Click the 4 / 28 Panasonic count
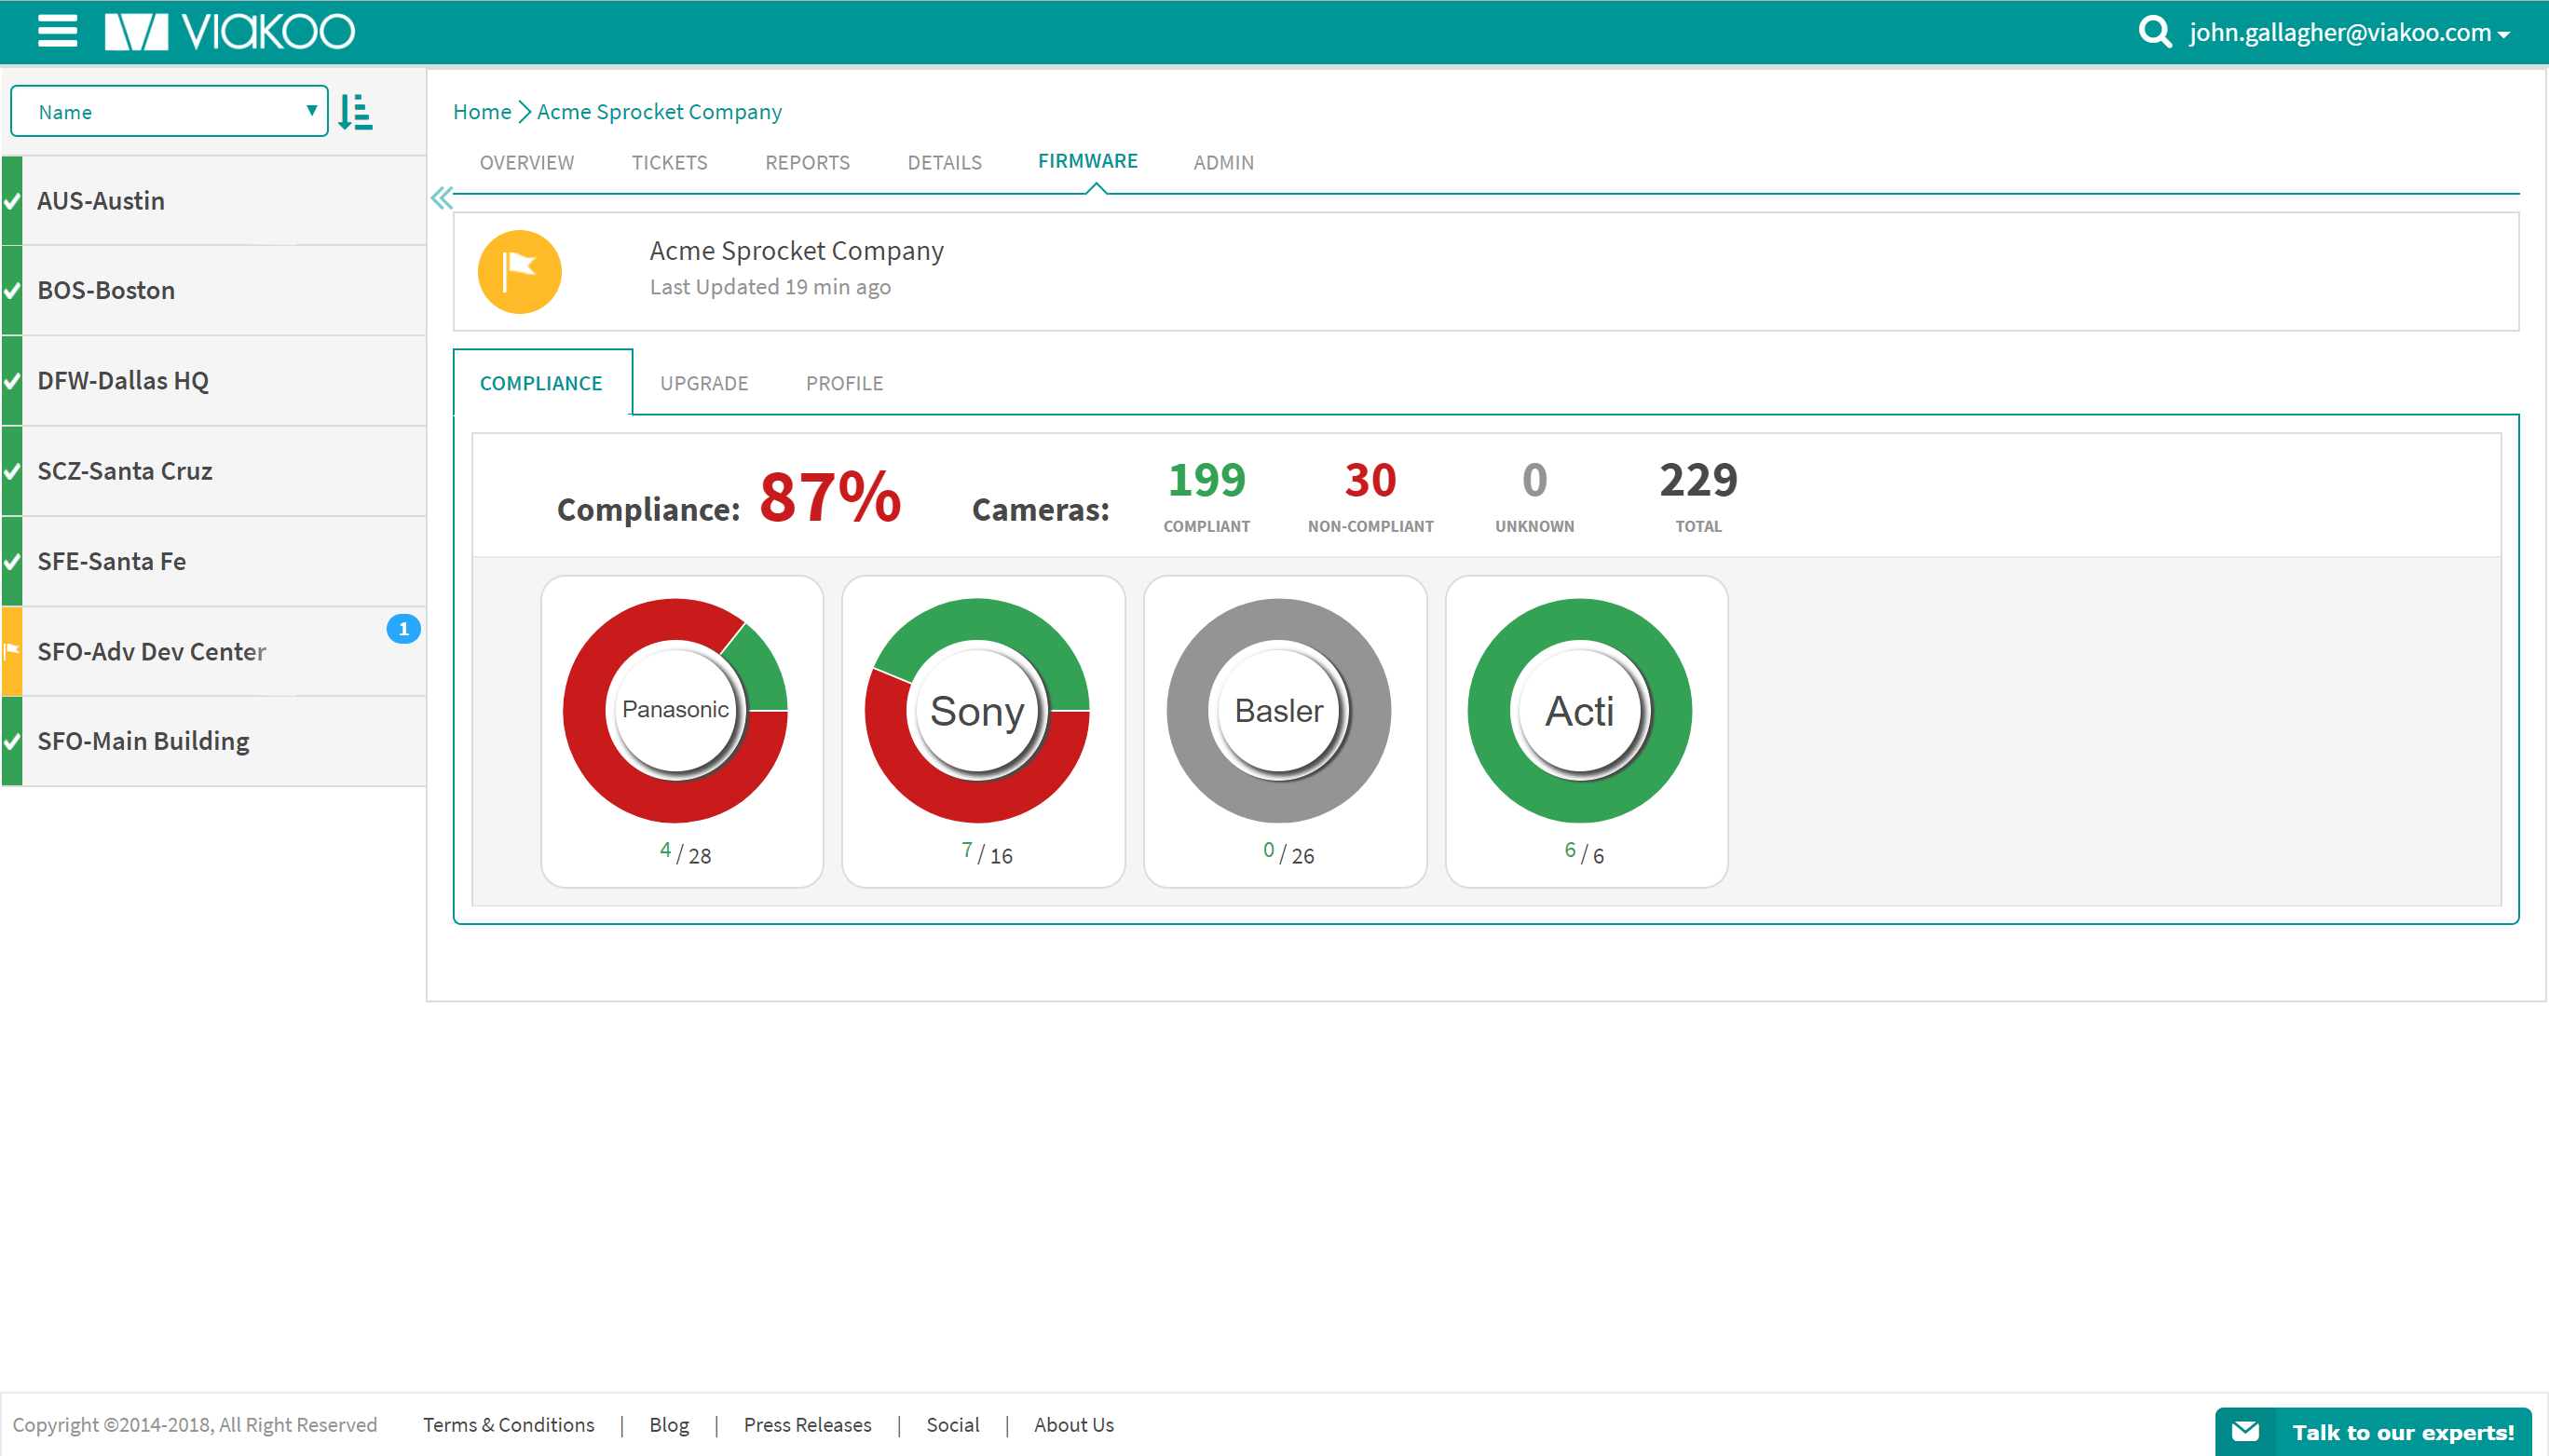Viewport: 2549px width, 1456px height. (685, 853)
